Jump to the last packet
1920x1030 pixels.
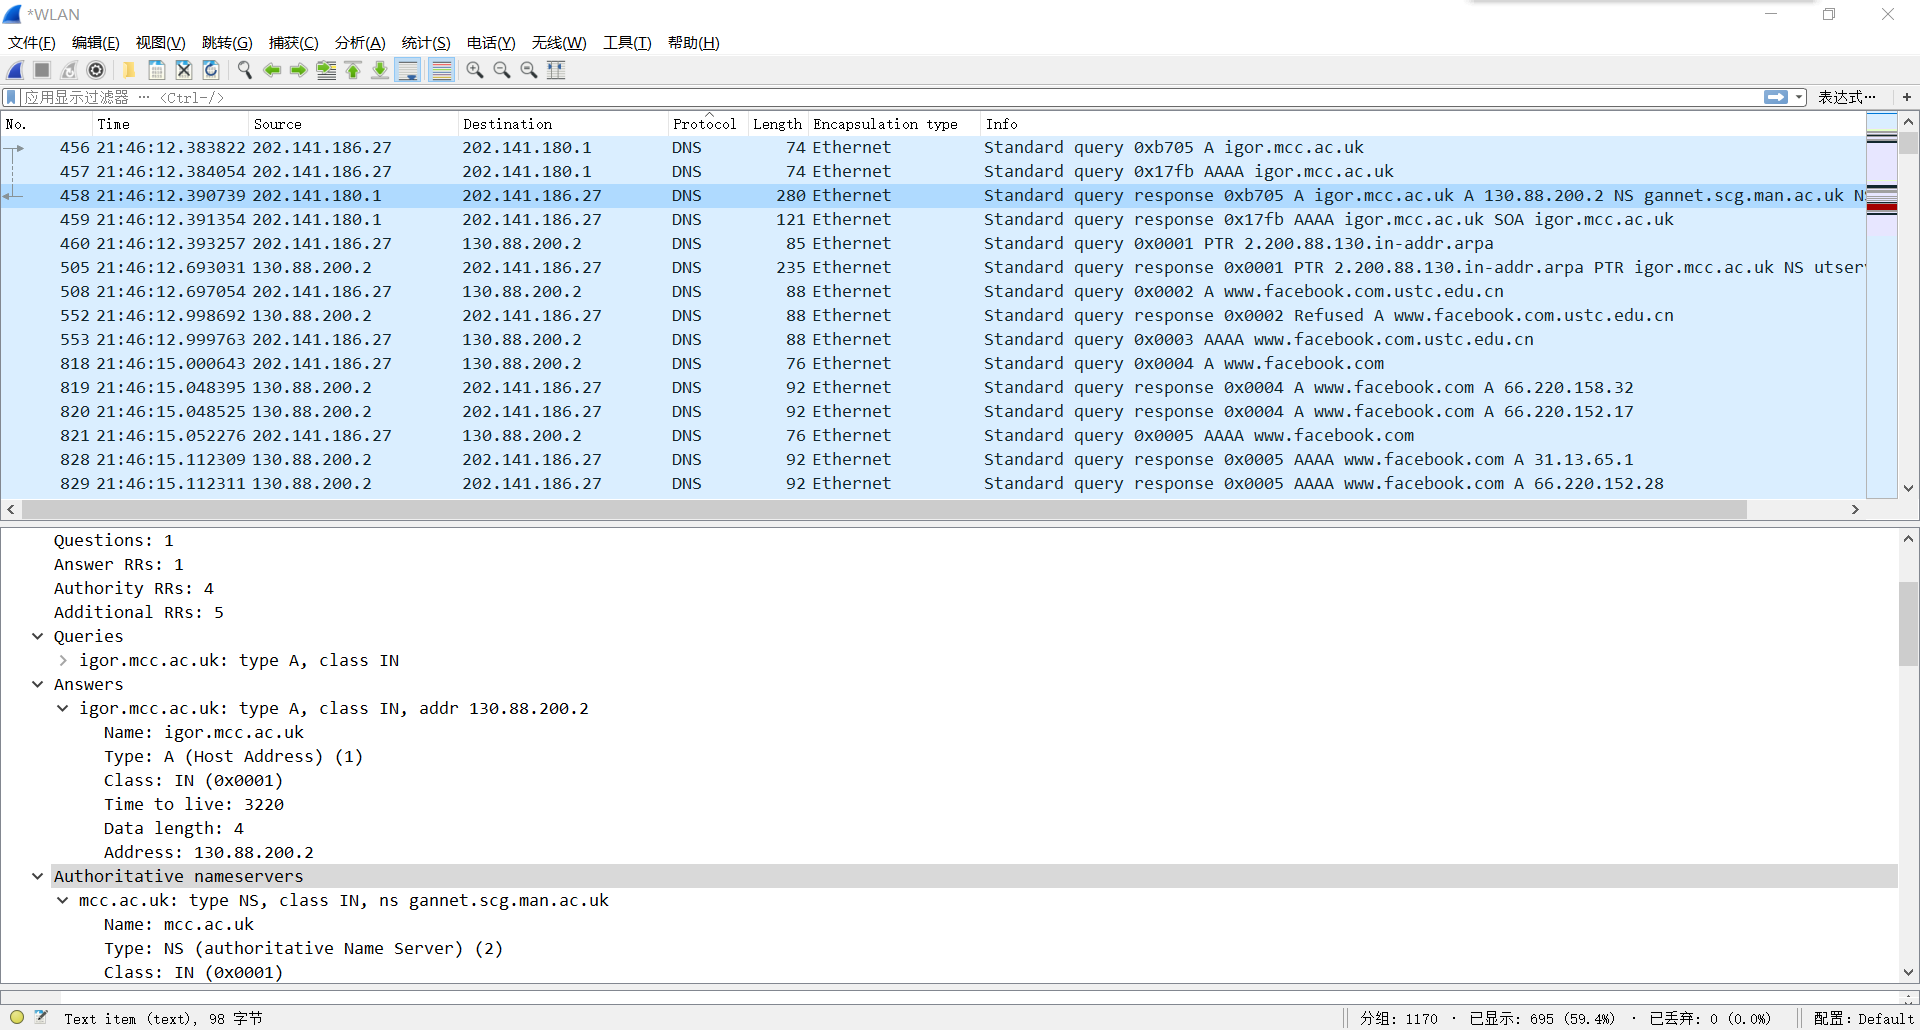[380, 70]
